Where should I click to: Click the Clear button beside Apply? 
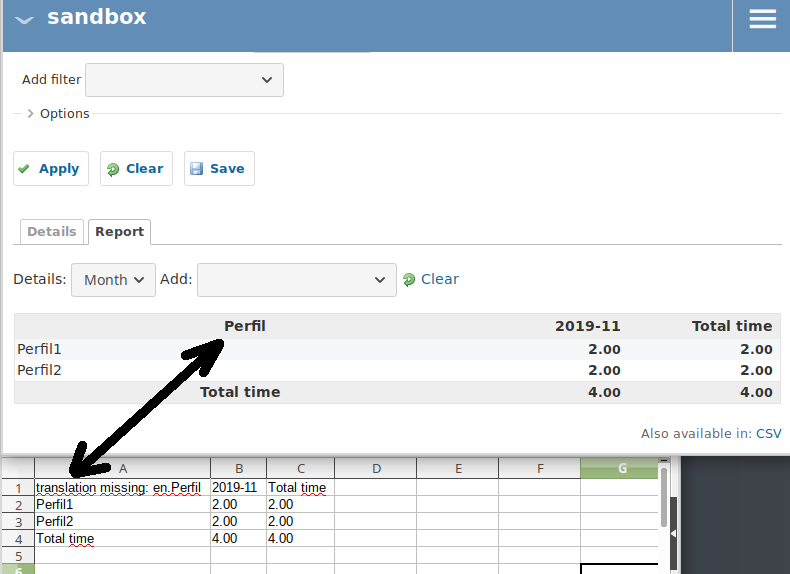136,168
